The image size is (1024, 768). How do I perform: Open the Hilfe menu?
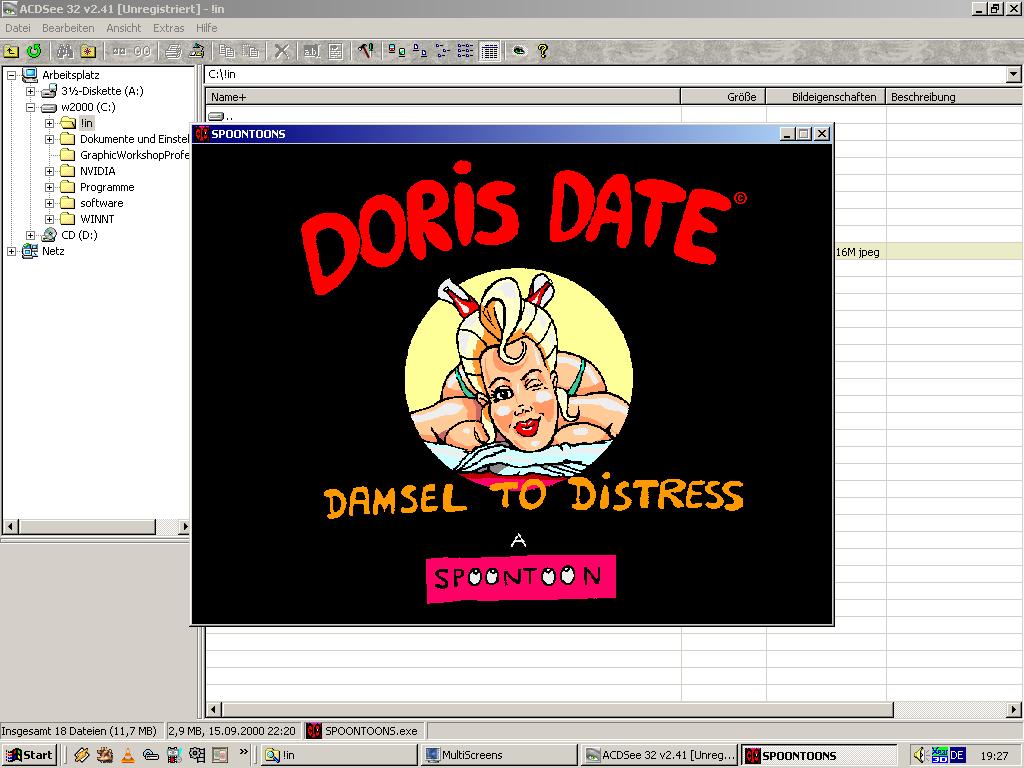click(206, 28)
